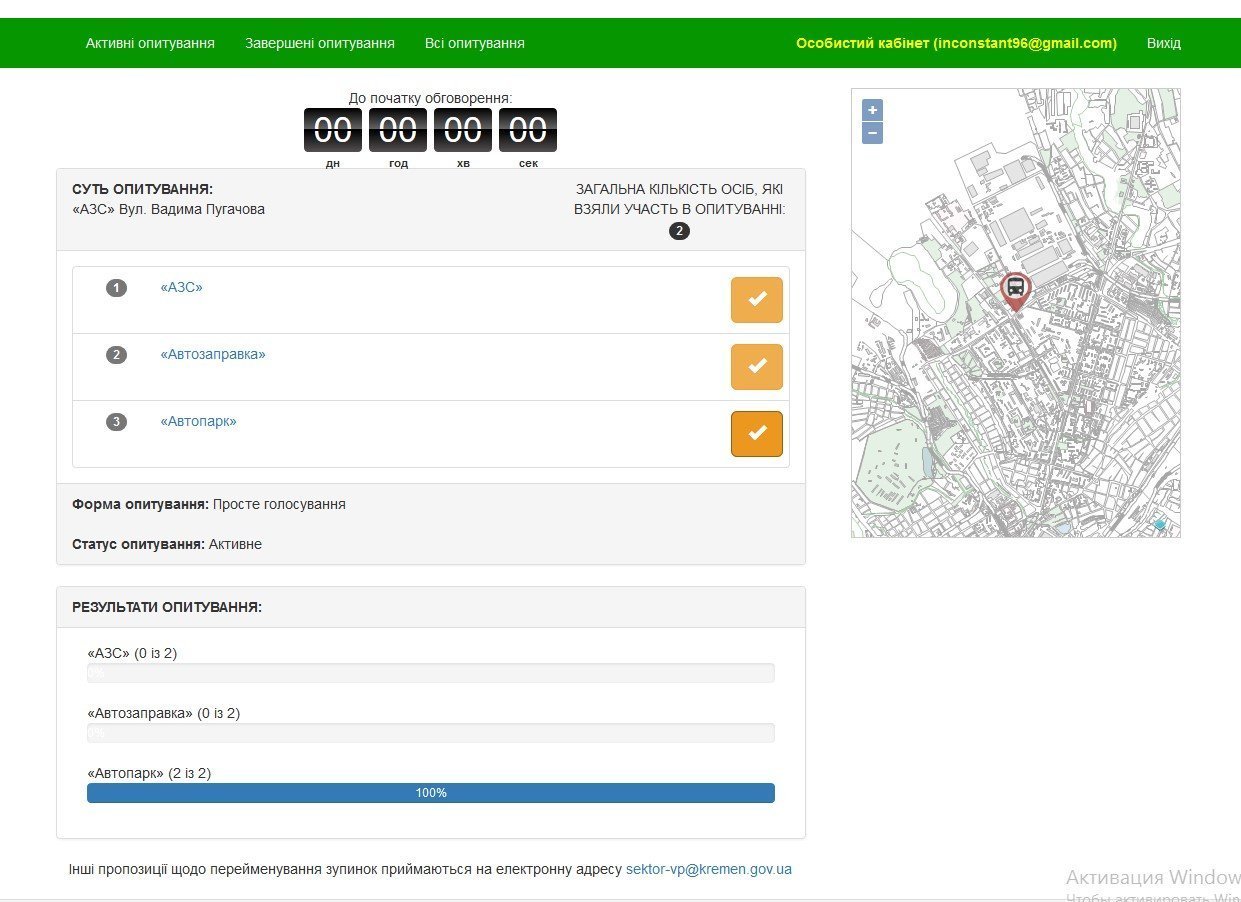
Task: Open the «Автозаправка» option link
Action: pyautogui.click(x=213, y=354)
